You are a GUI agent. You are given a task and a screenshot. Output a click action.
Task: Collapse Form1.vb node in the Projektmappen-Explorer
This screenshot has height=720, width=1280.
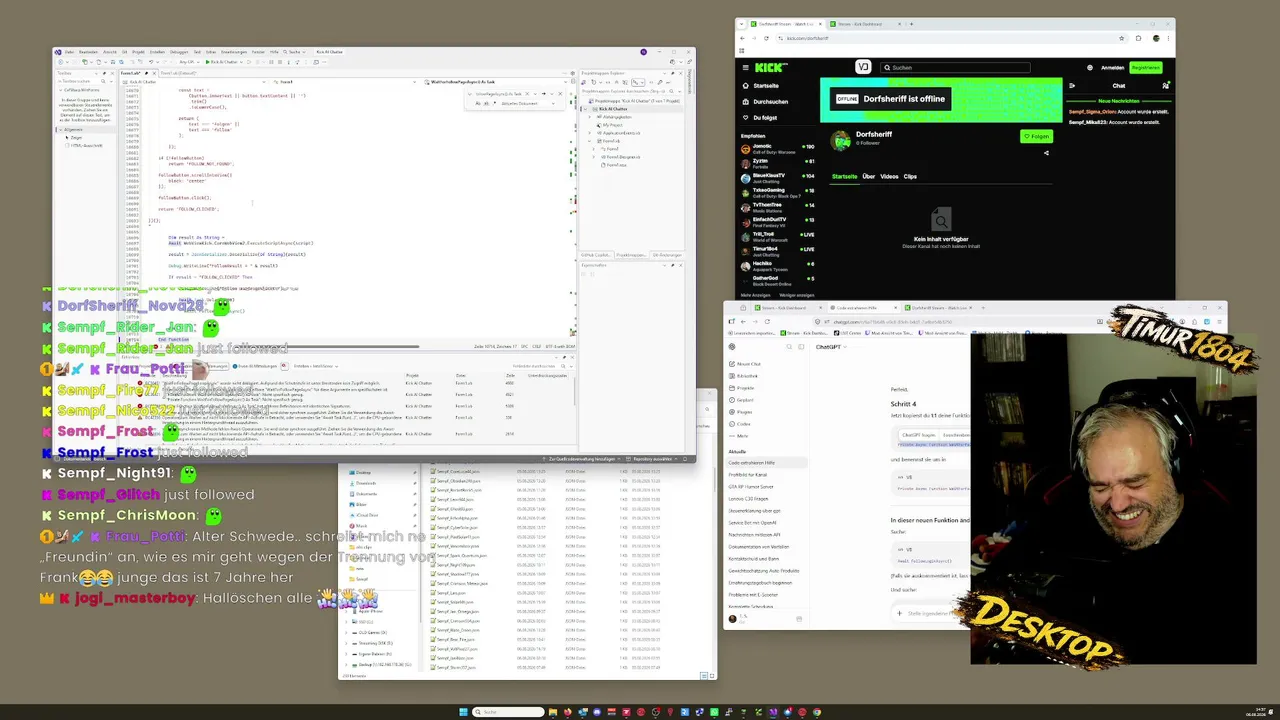[x=591, y=141]
